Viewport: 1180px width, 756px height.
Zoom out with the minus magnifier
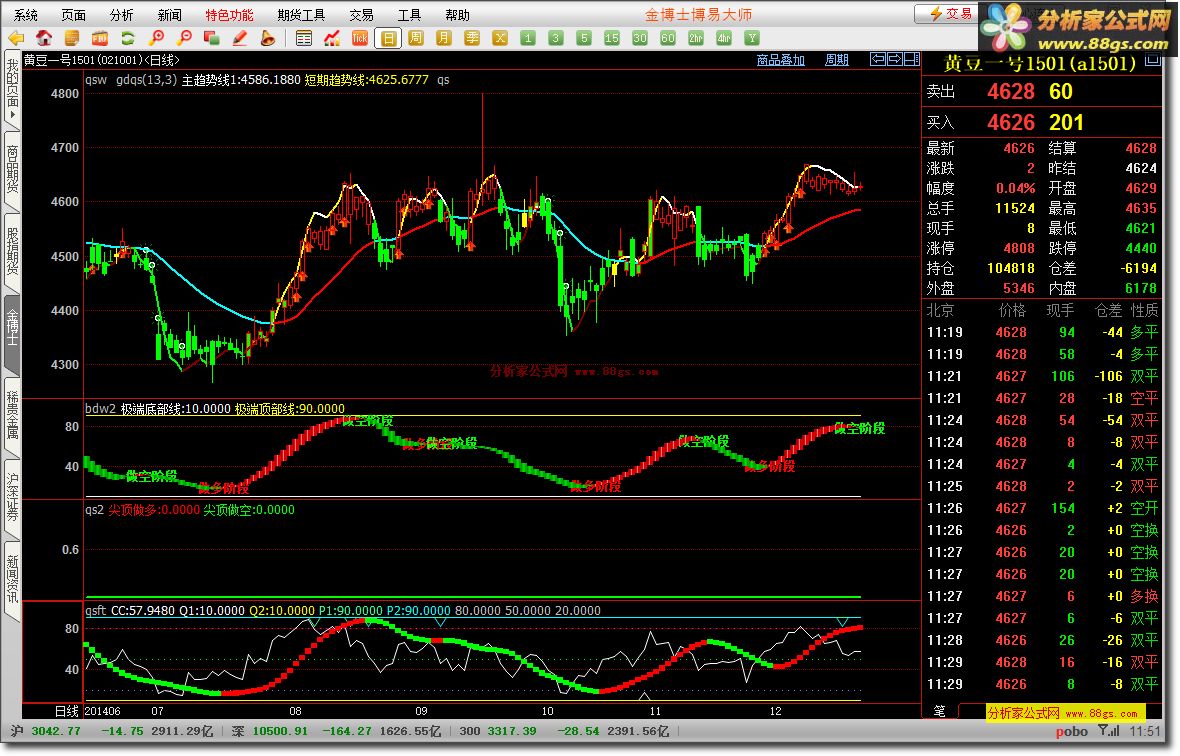point(184,38)
